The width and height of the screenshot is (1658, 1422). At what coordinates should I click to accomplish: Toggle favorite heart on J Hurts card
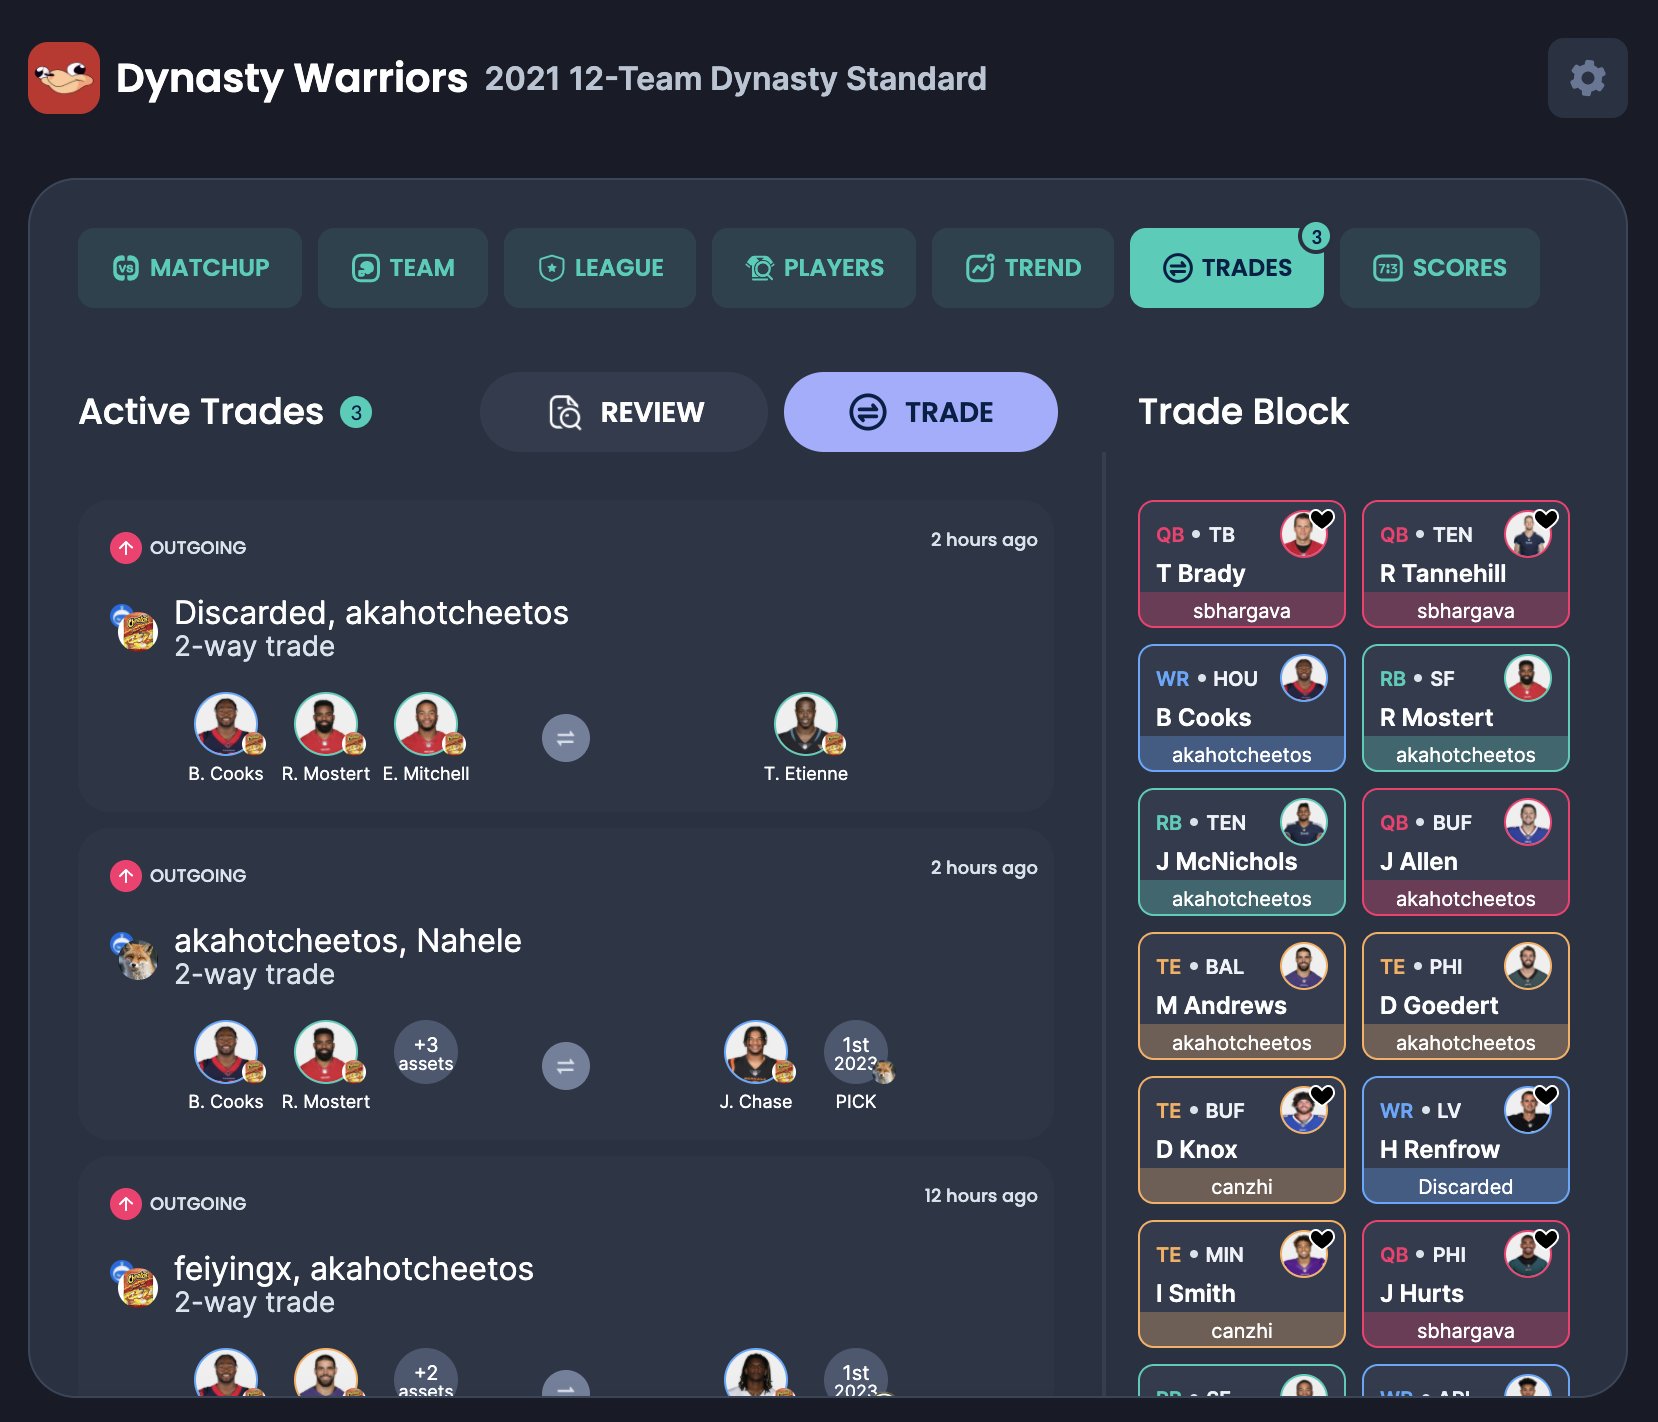(x=1546, y=1238)
